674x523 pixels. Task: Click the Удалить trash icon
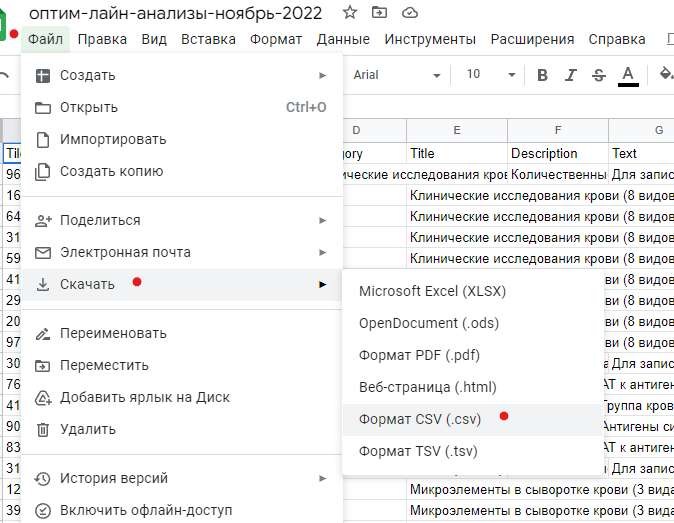[x=43, y=429]
